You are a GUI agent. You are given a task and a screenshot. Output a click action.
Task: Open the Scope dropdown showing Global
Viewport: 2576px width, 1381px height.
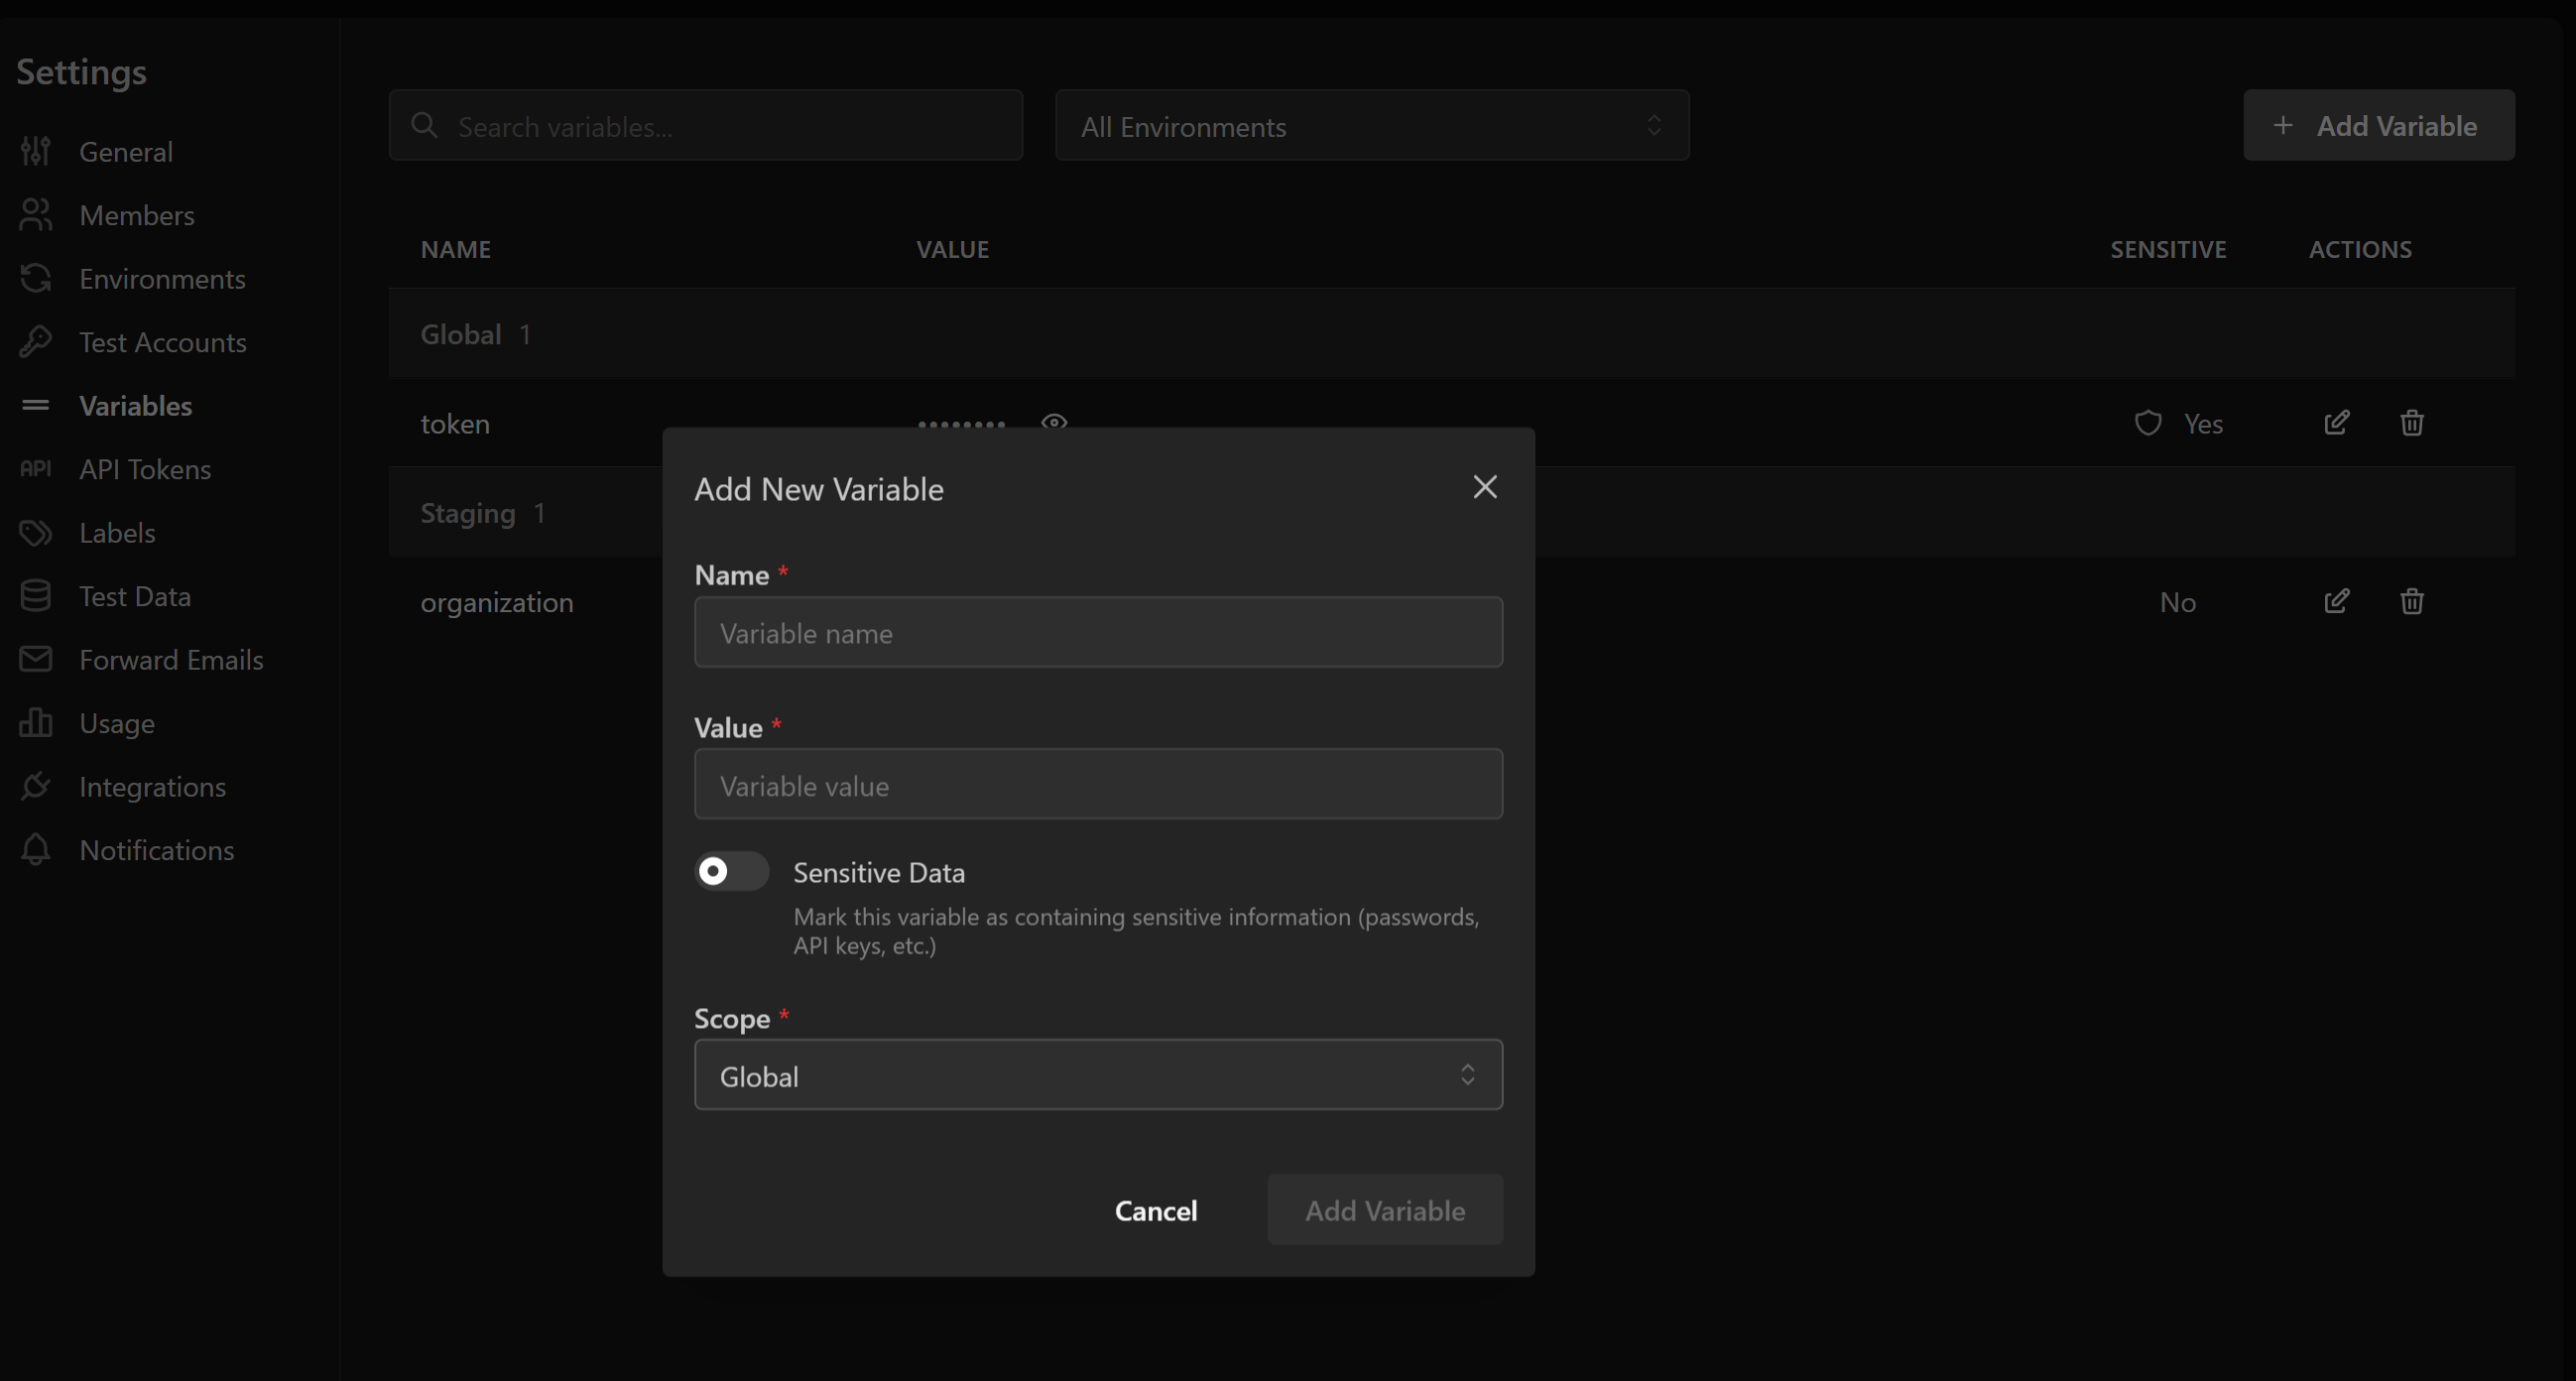[x=1097, y=1074]
